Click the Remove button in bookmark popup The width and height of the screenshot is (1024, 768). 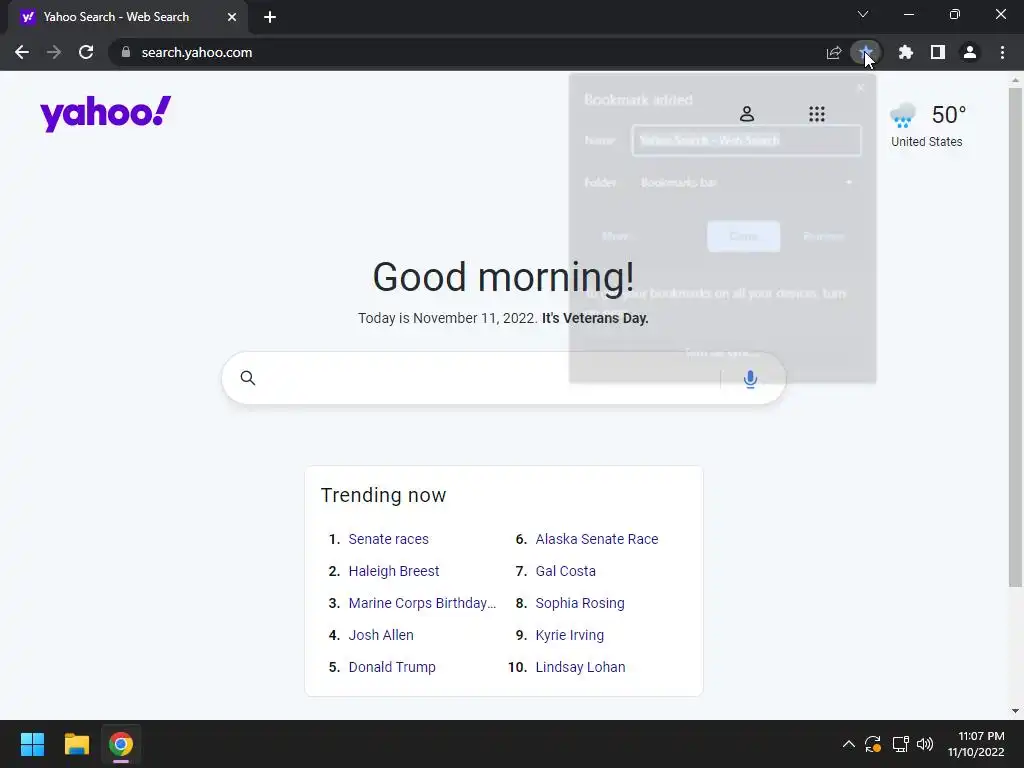pos(824,236)
